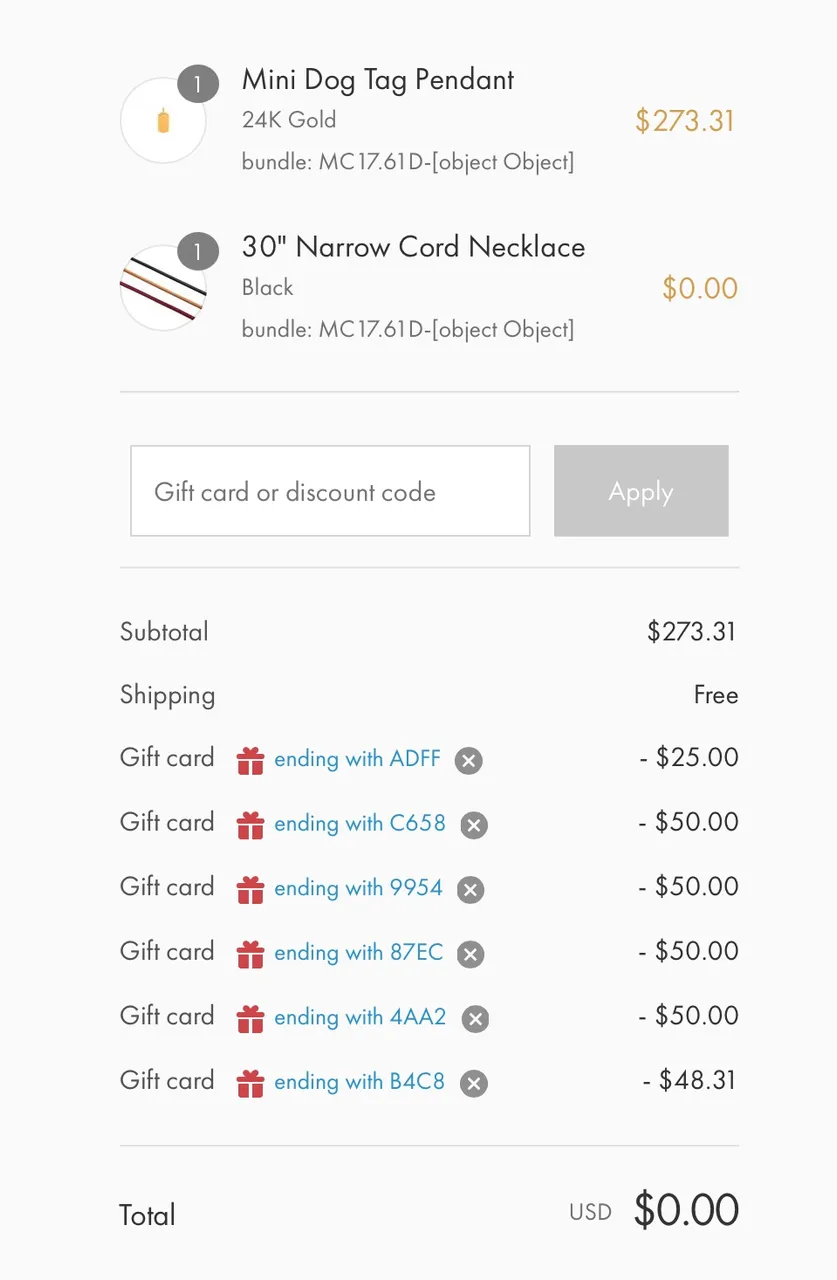Viewport: 837px width, 1280px height.
Task: Remove gift card ending with 9954
Action: click(x=470, y=890)
